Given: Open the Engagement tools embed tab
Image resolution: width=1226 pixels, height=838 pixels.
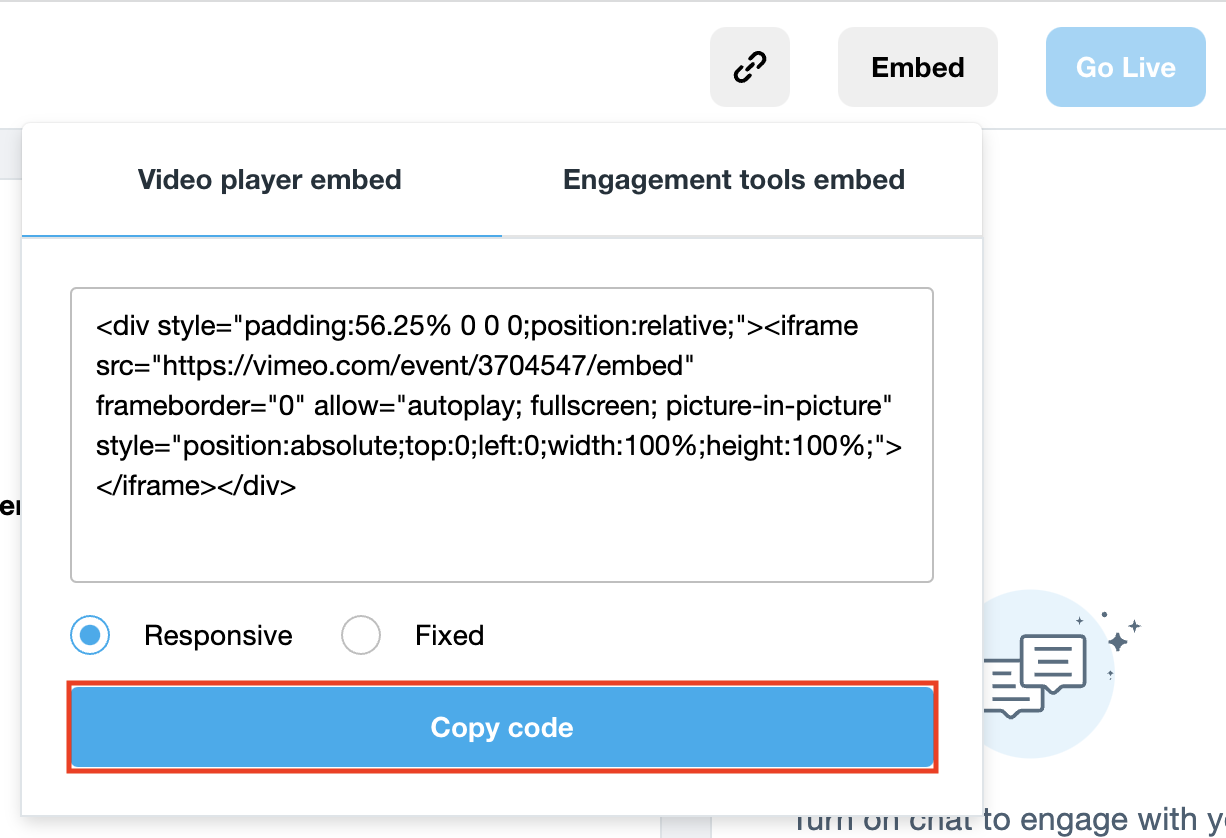Looking at the screenshot, I should (x=734, y=180).
